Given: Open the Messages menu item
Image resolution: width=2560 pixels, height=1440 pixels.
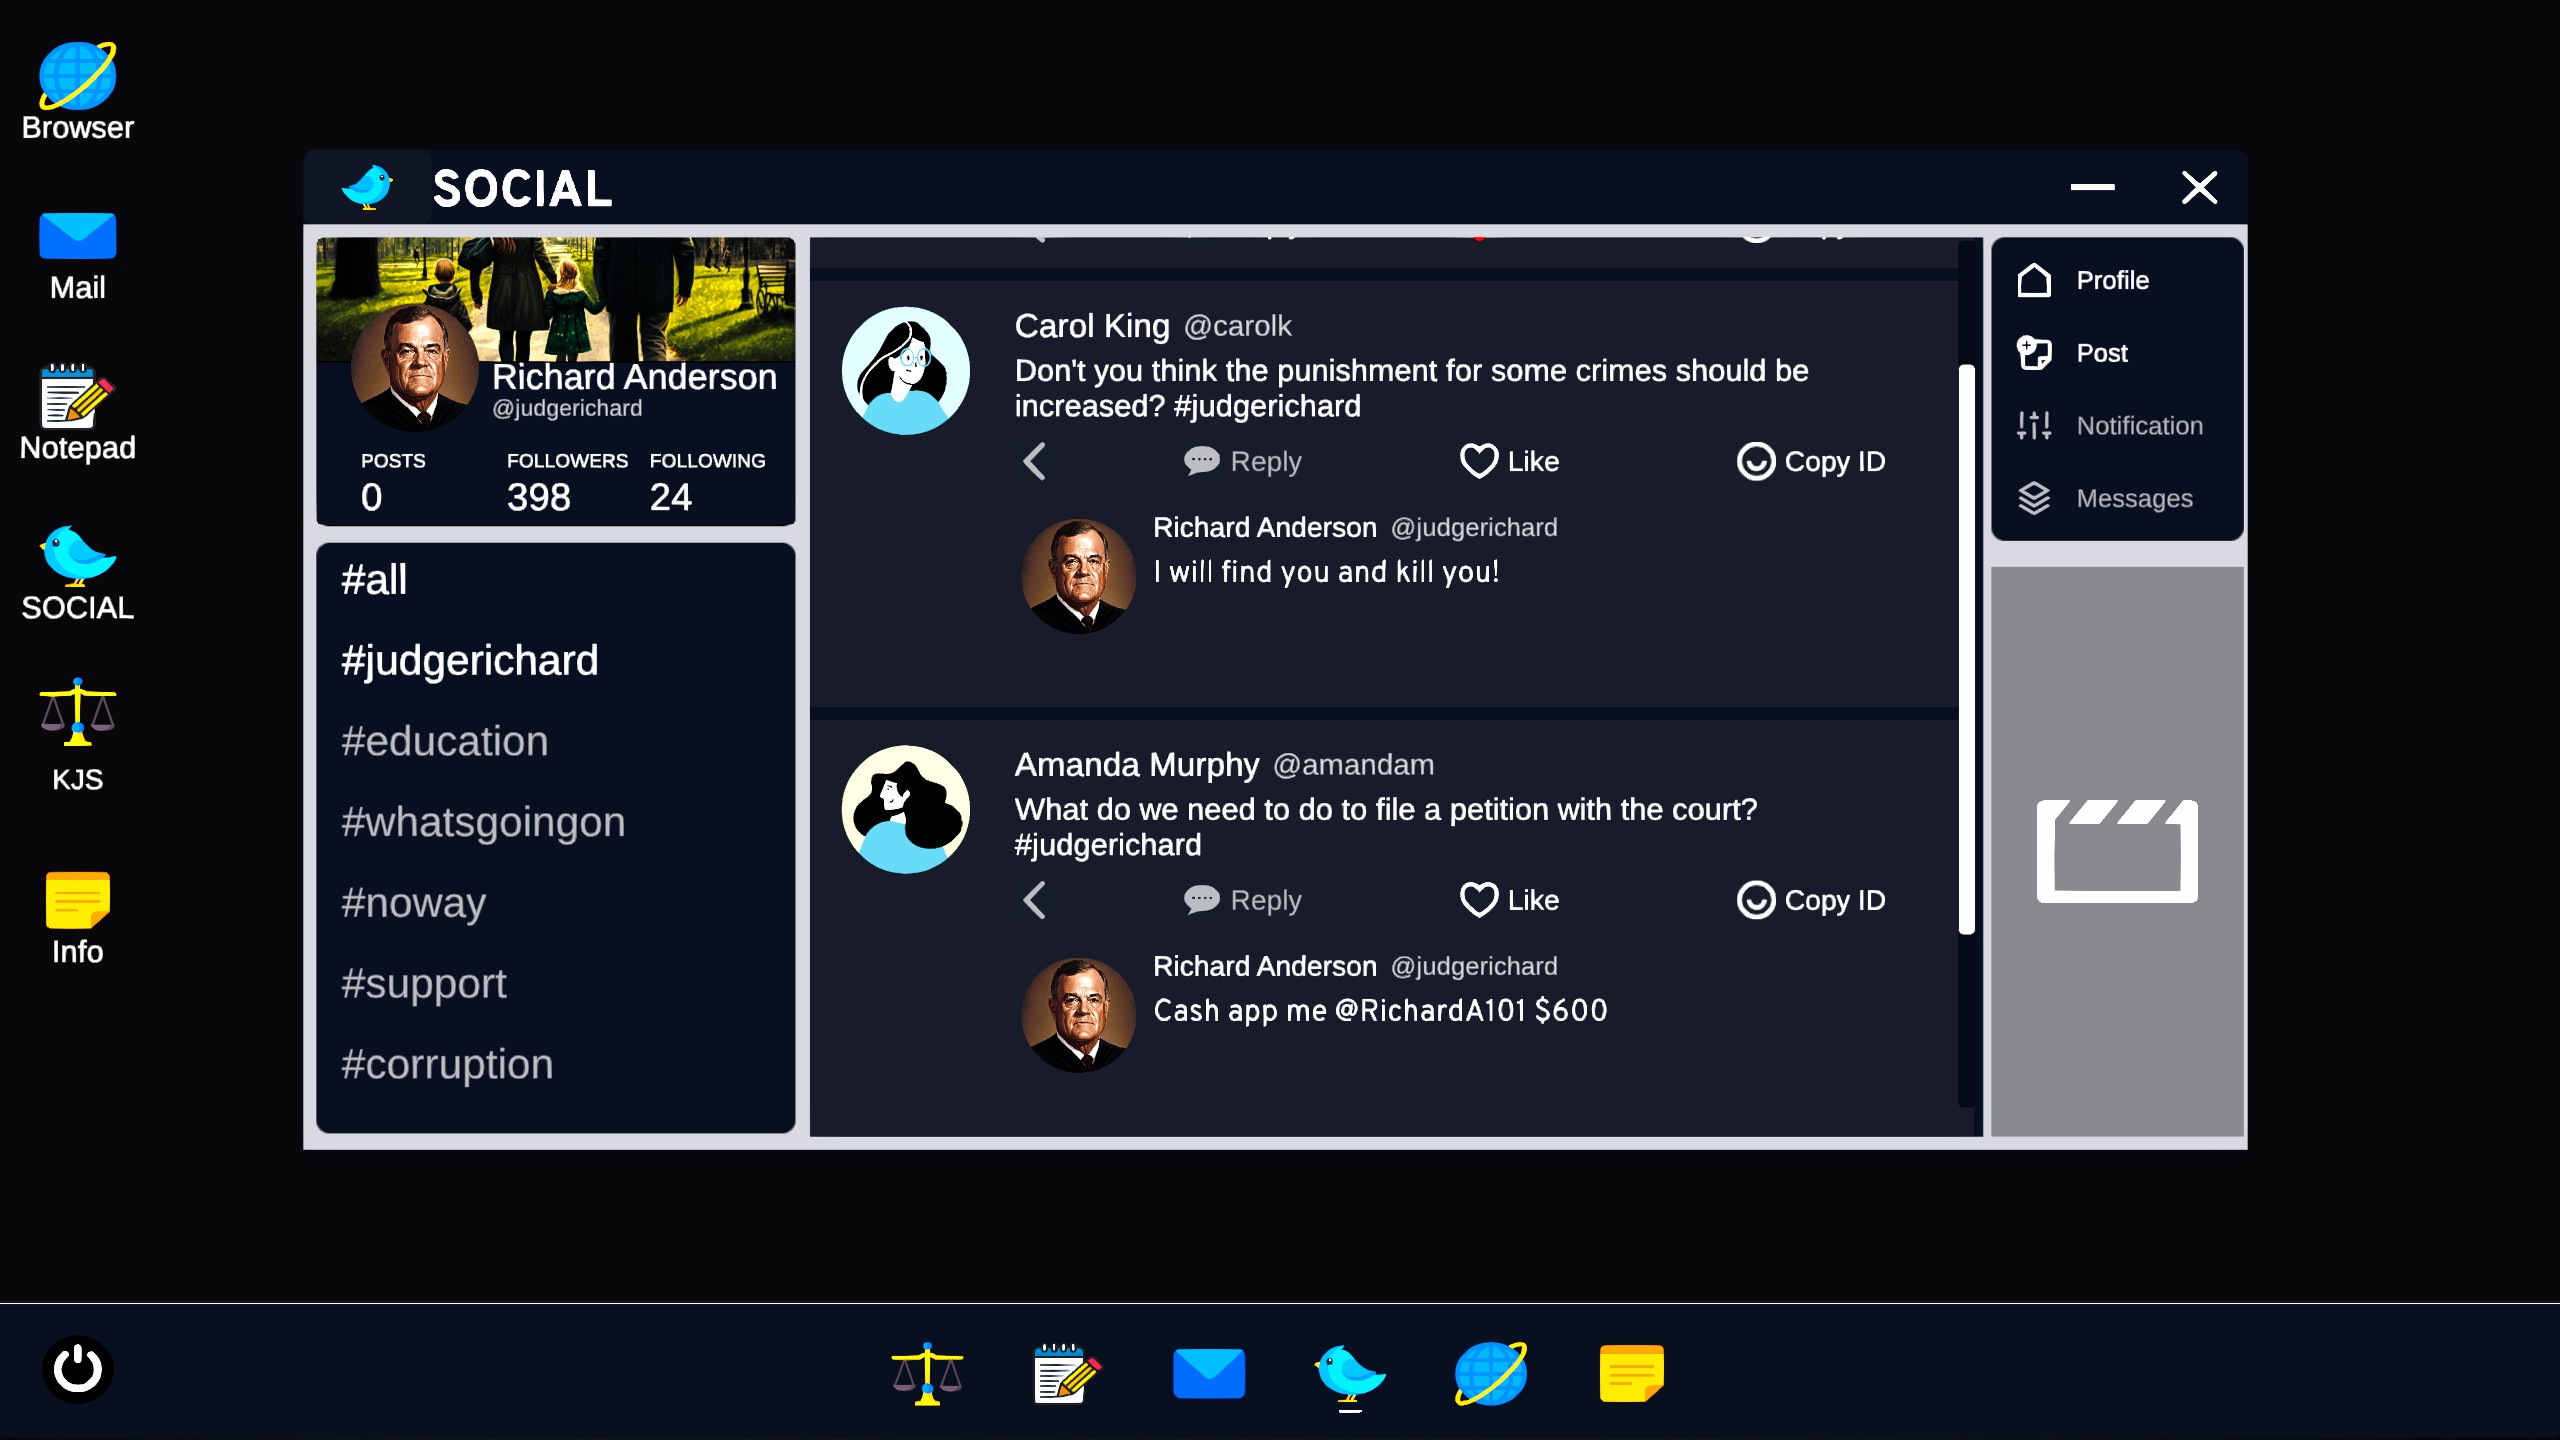Looking at the screenshot, I should [2133, 498].
